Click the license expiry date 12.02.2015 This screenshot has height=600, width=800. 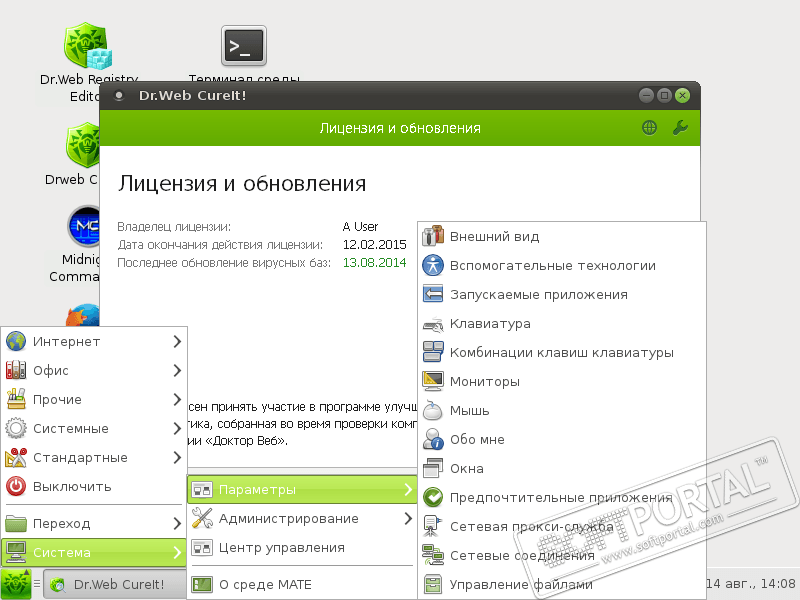coord(374,244)
